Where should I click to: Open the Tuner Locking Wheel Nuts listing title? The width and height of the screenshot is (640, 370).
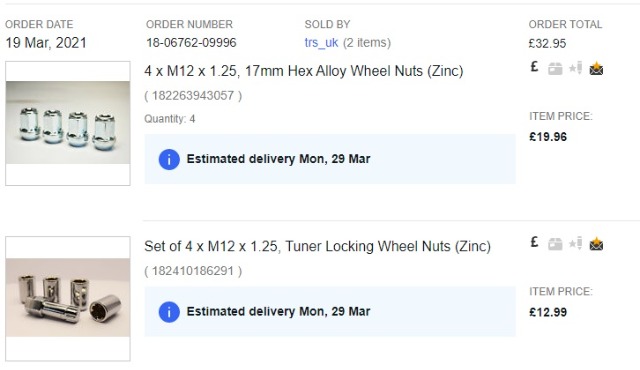click(x=317, y=246)
